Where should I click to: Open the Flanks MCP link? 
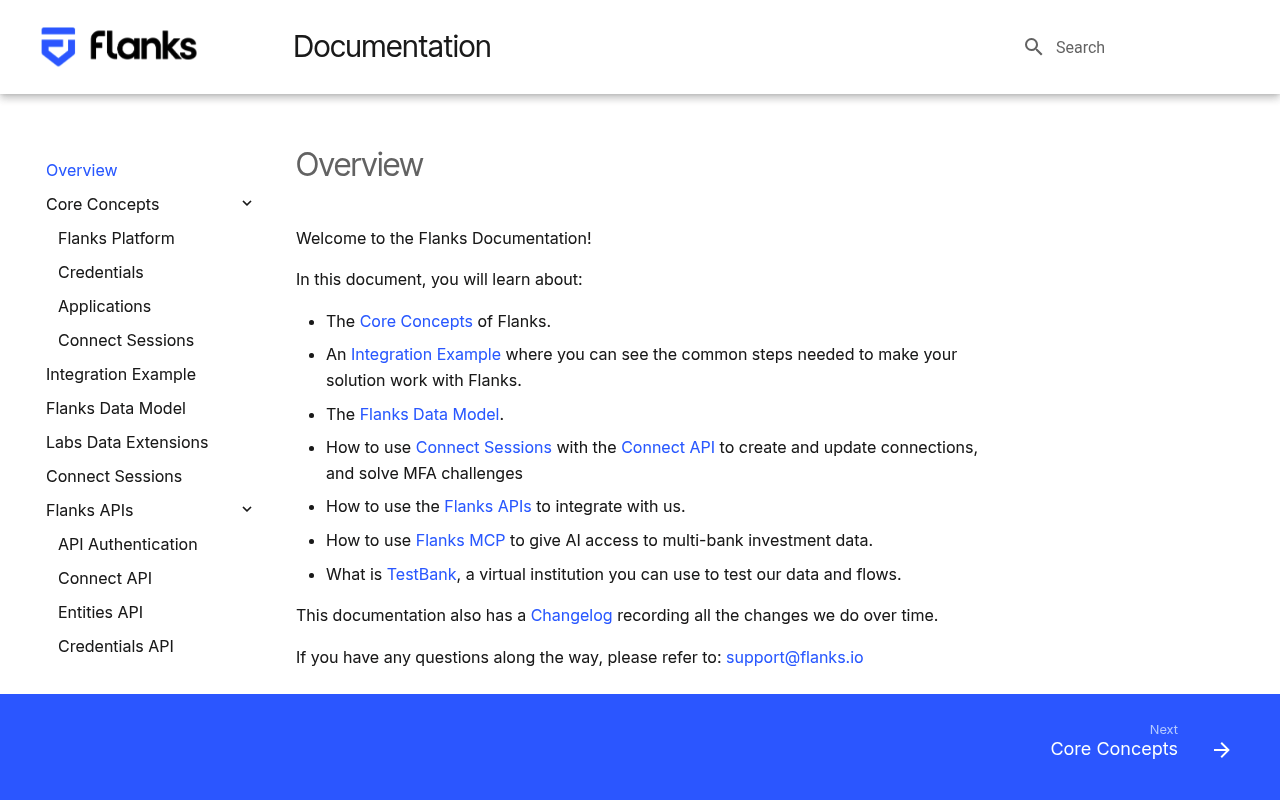click(x=460, y=540)
